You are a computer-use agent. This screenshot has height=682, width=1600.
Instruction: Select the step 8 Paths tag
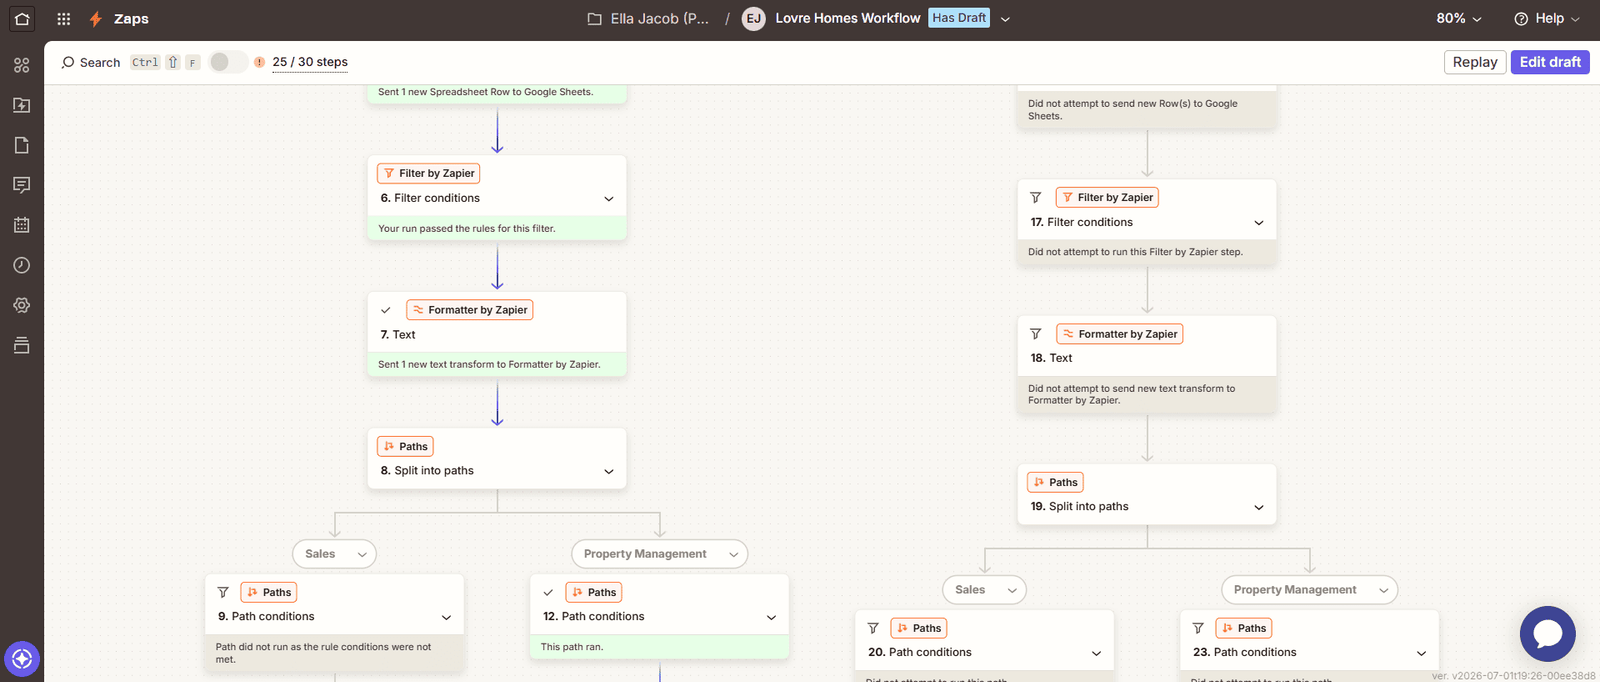405,446
